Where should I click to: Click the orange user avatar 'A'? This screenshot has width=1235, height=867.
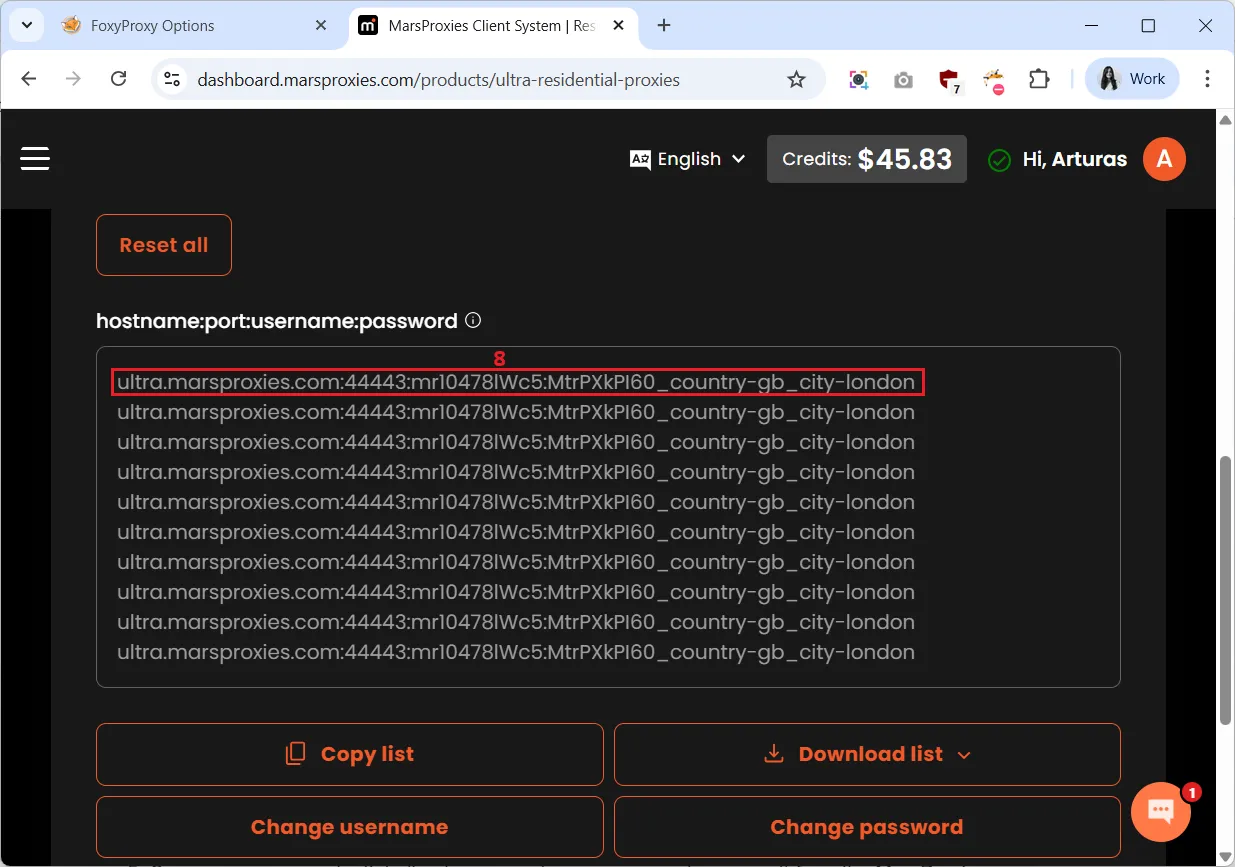coord(1164,159)
